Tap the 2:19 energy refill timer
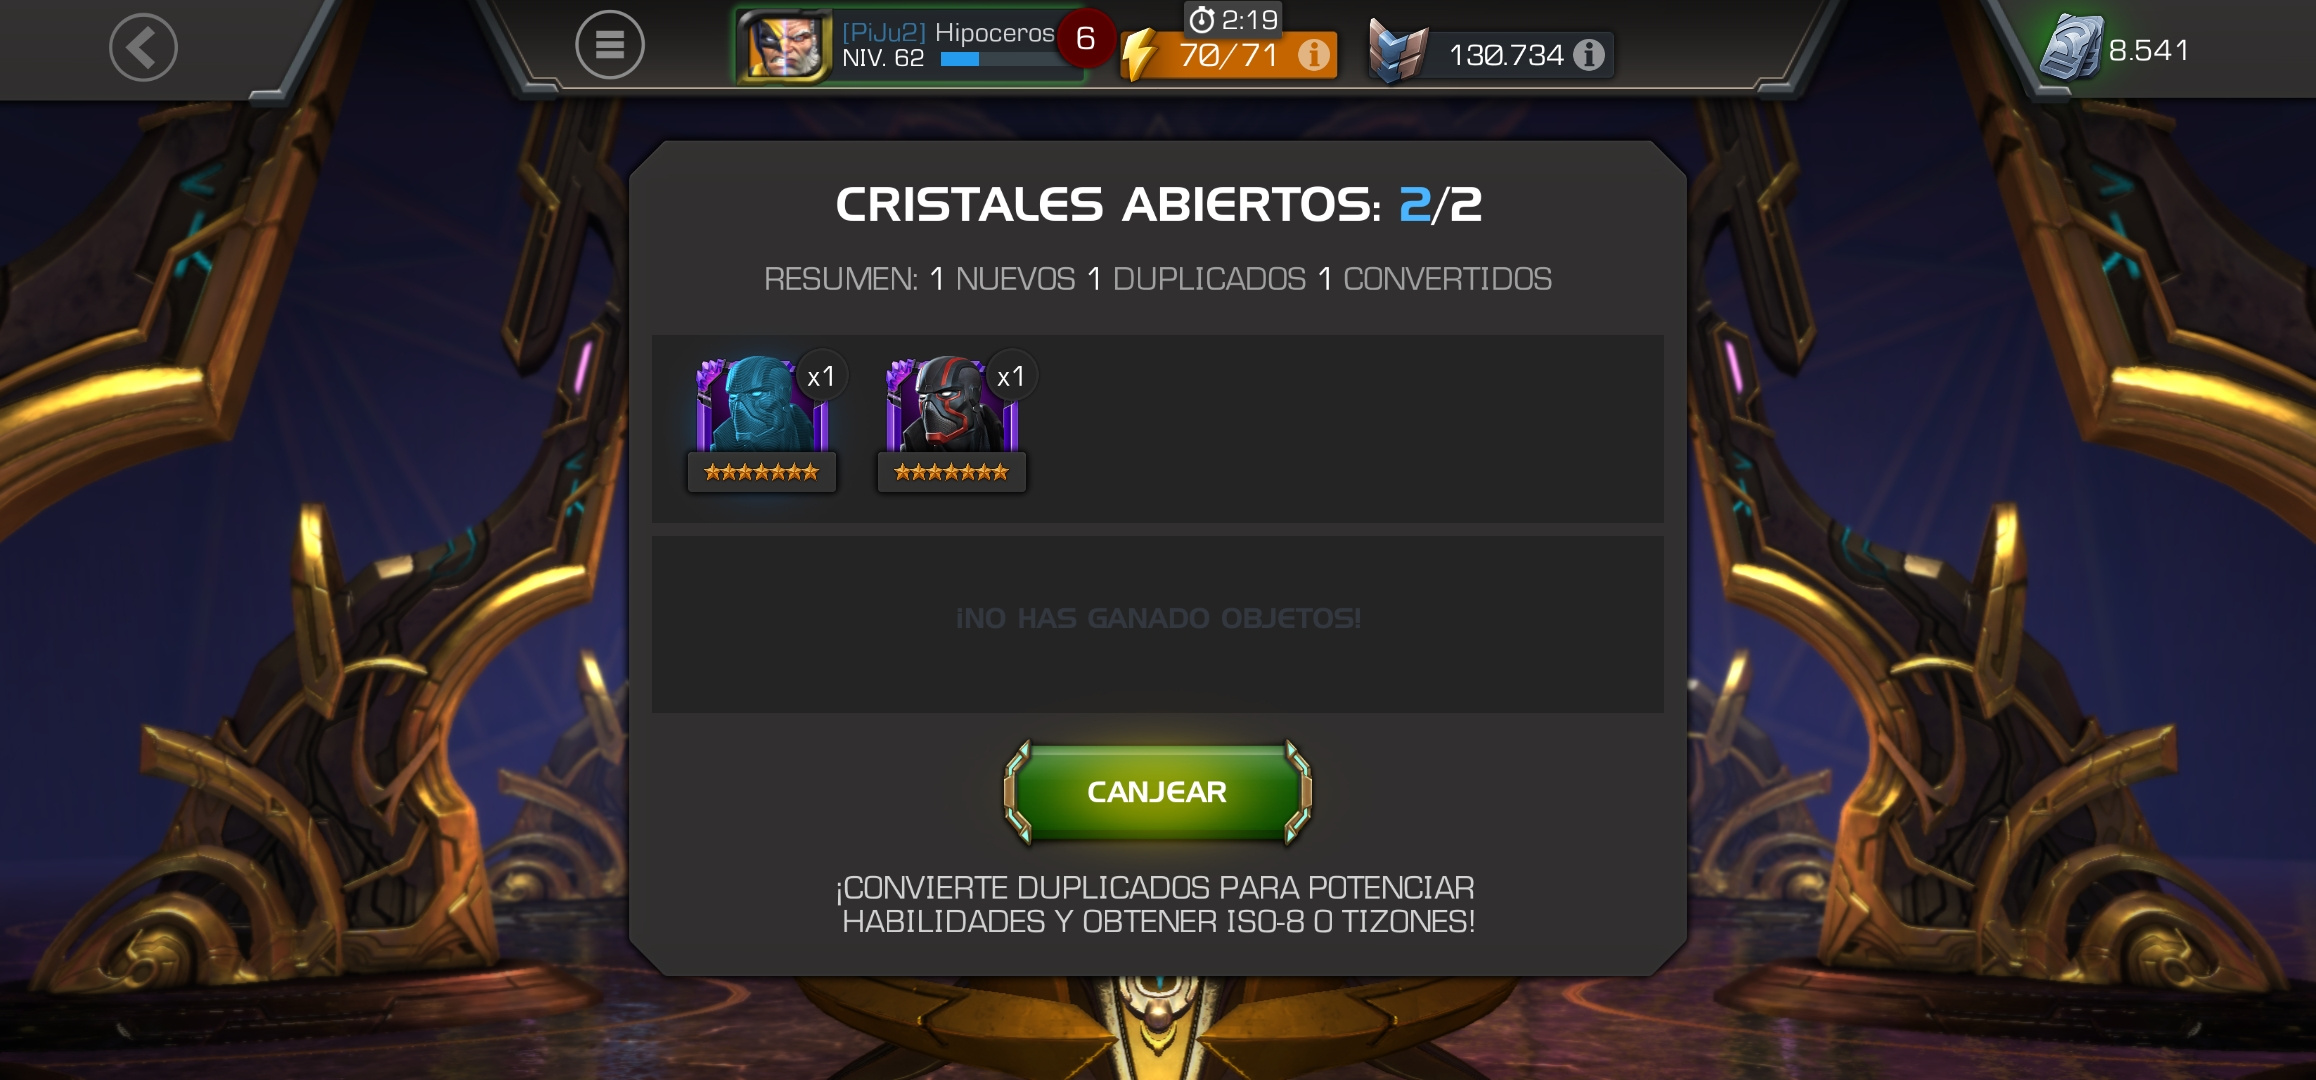The height and width of the screenshot is (1080, 2316). 1233,20
